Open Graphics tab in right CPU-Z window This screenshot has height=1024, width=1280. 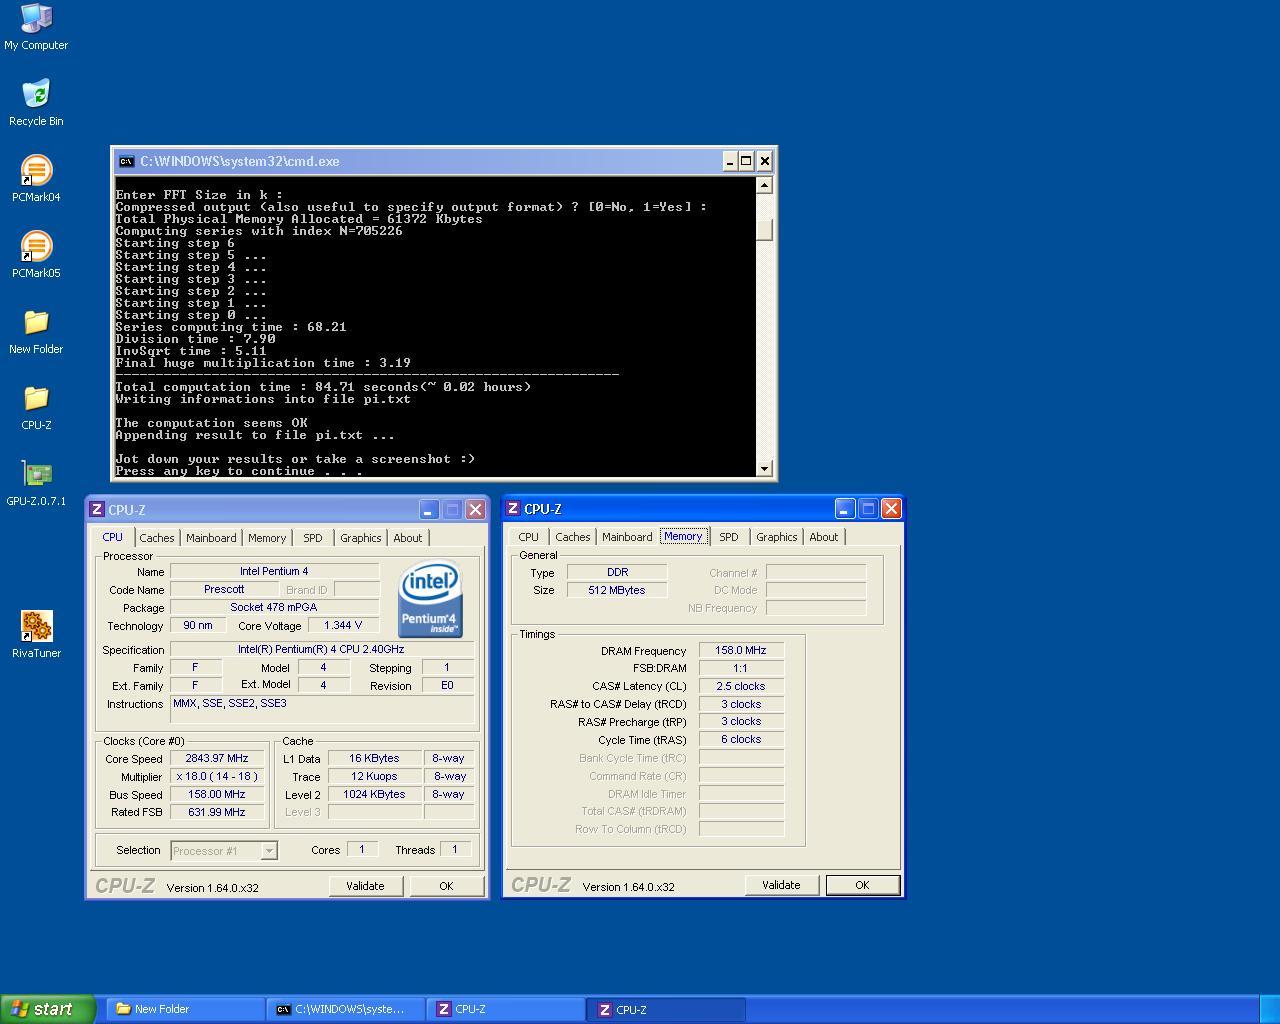[776, 537]
